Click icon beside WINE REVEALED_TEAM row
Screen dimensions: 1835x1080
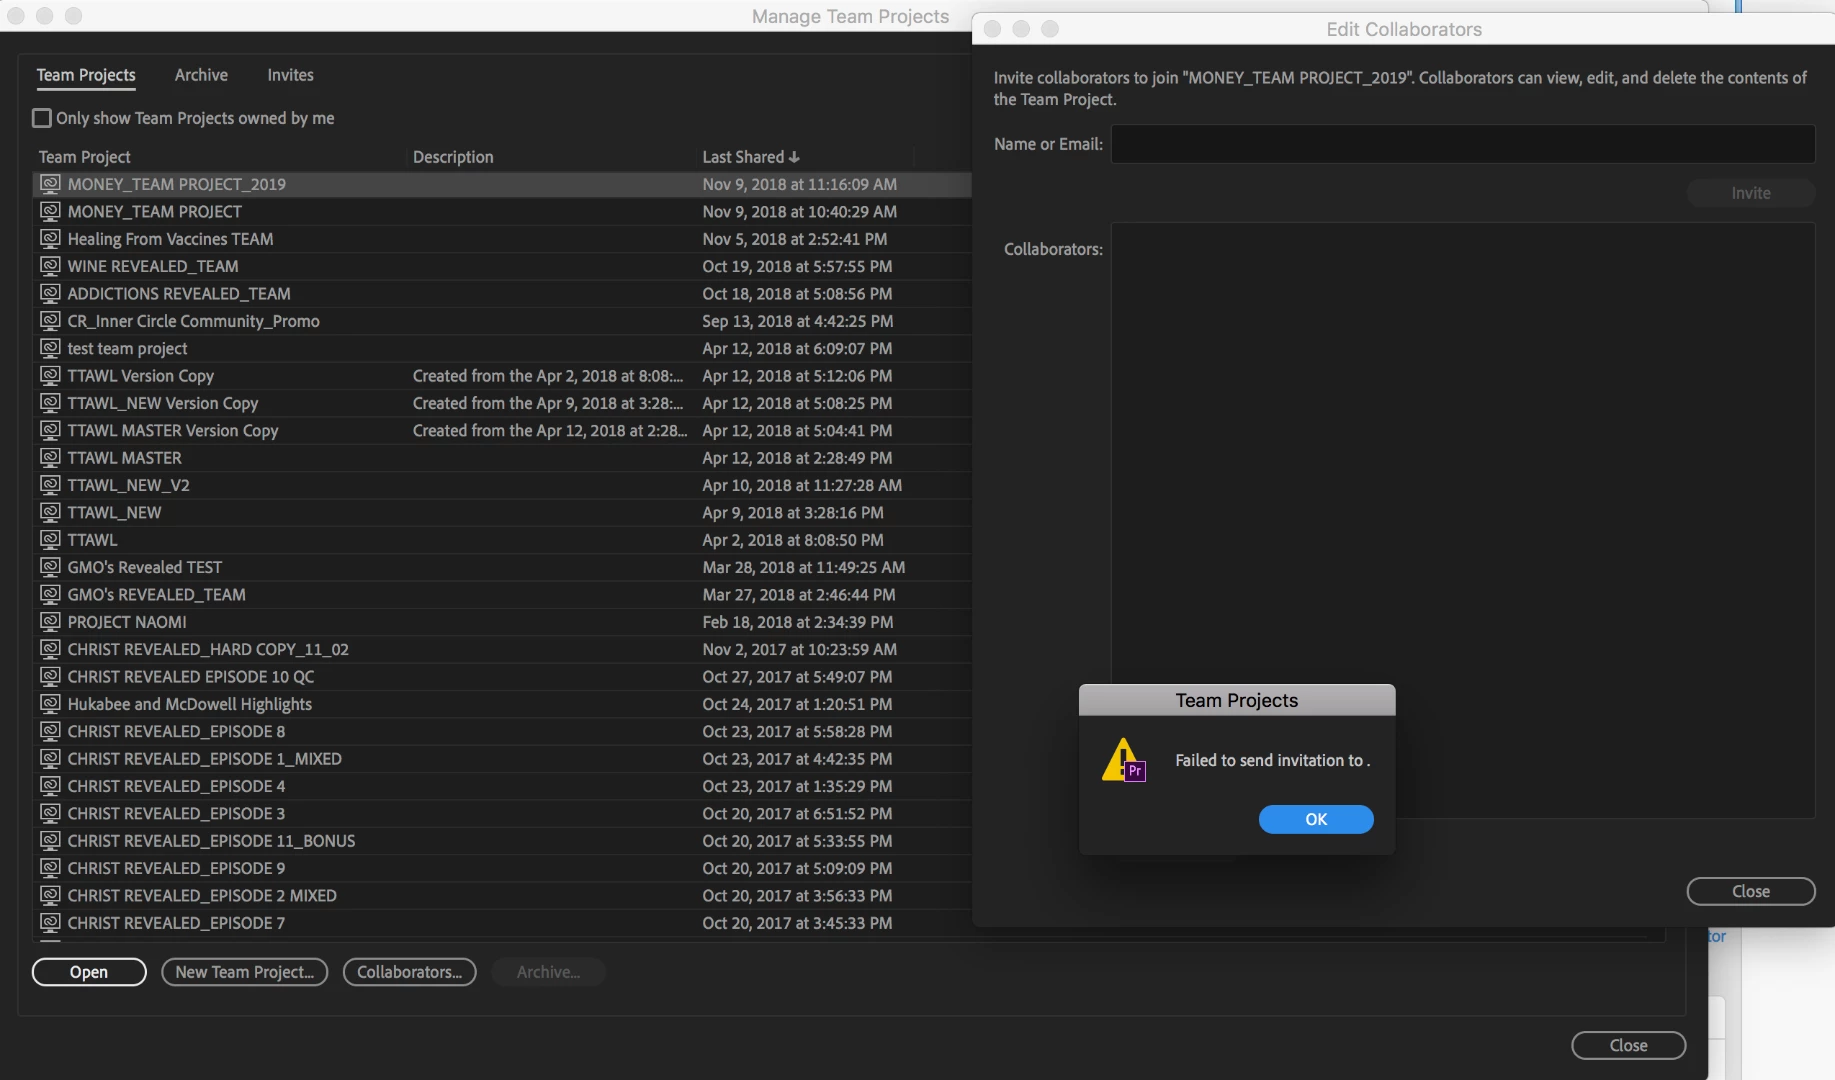point(50,266)
